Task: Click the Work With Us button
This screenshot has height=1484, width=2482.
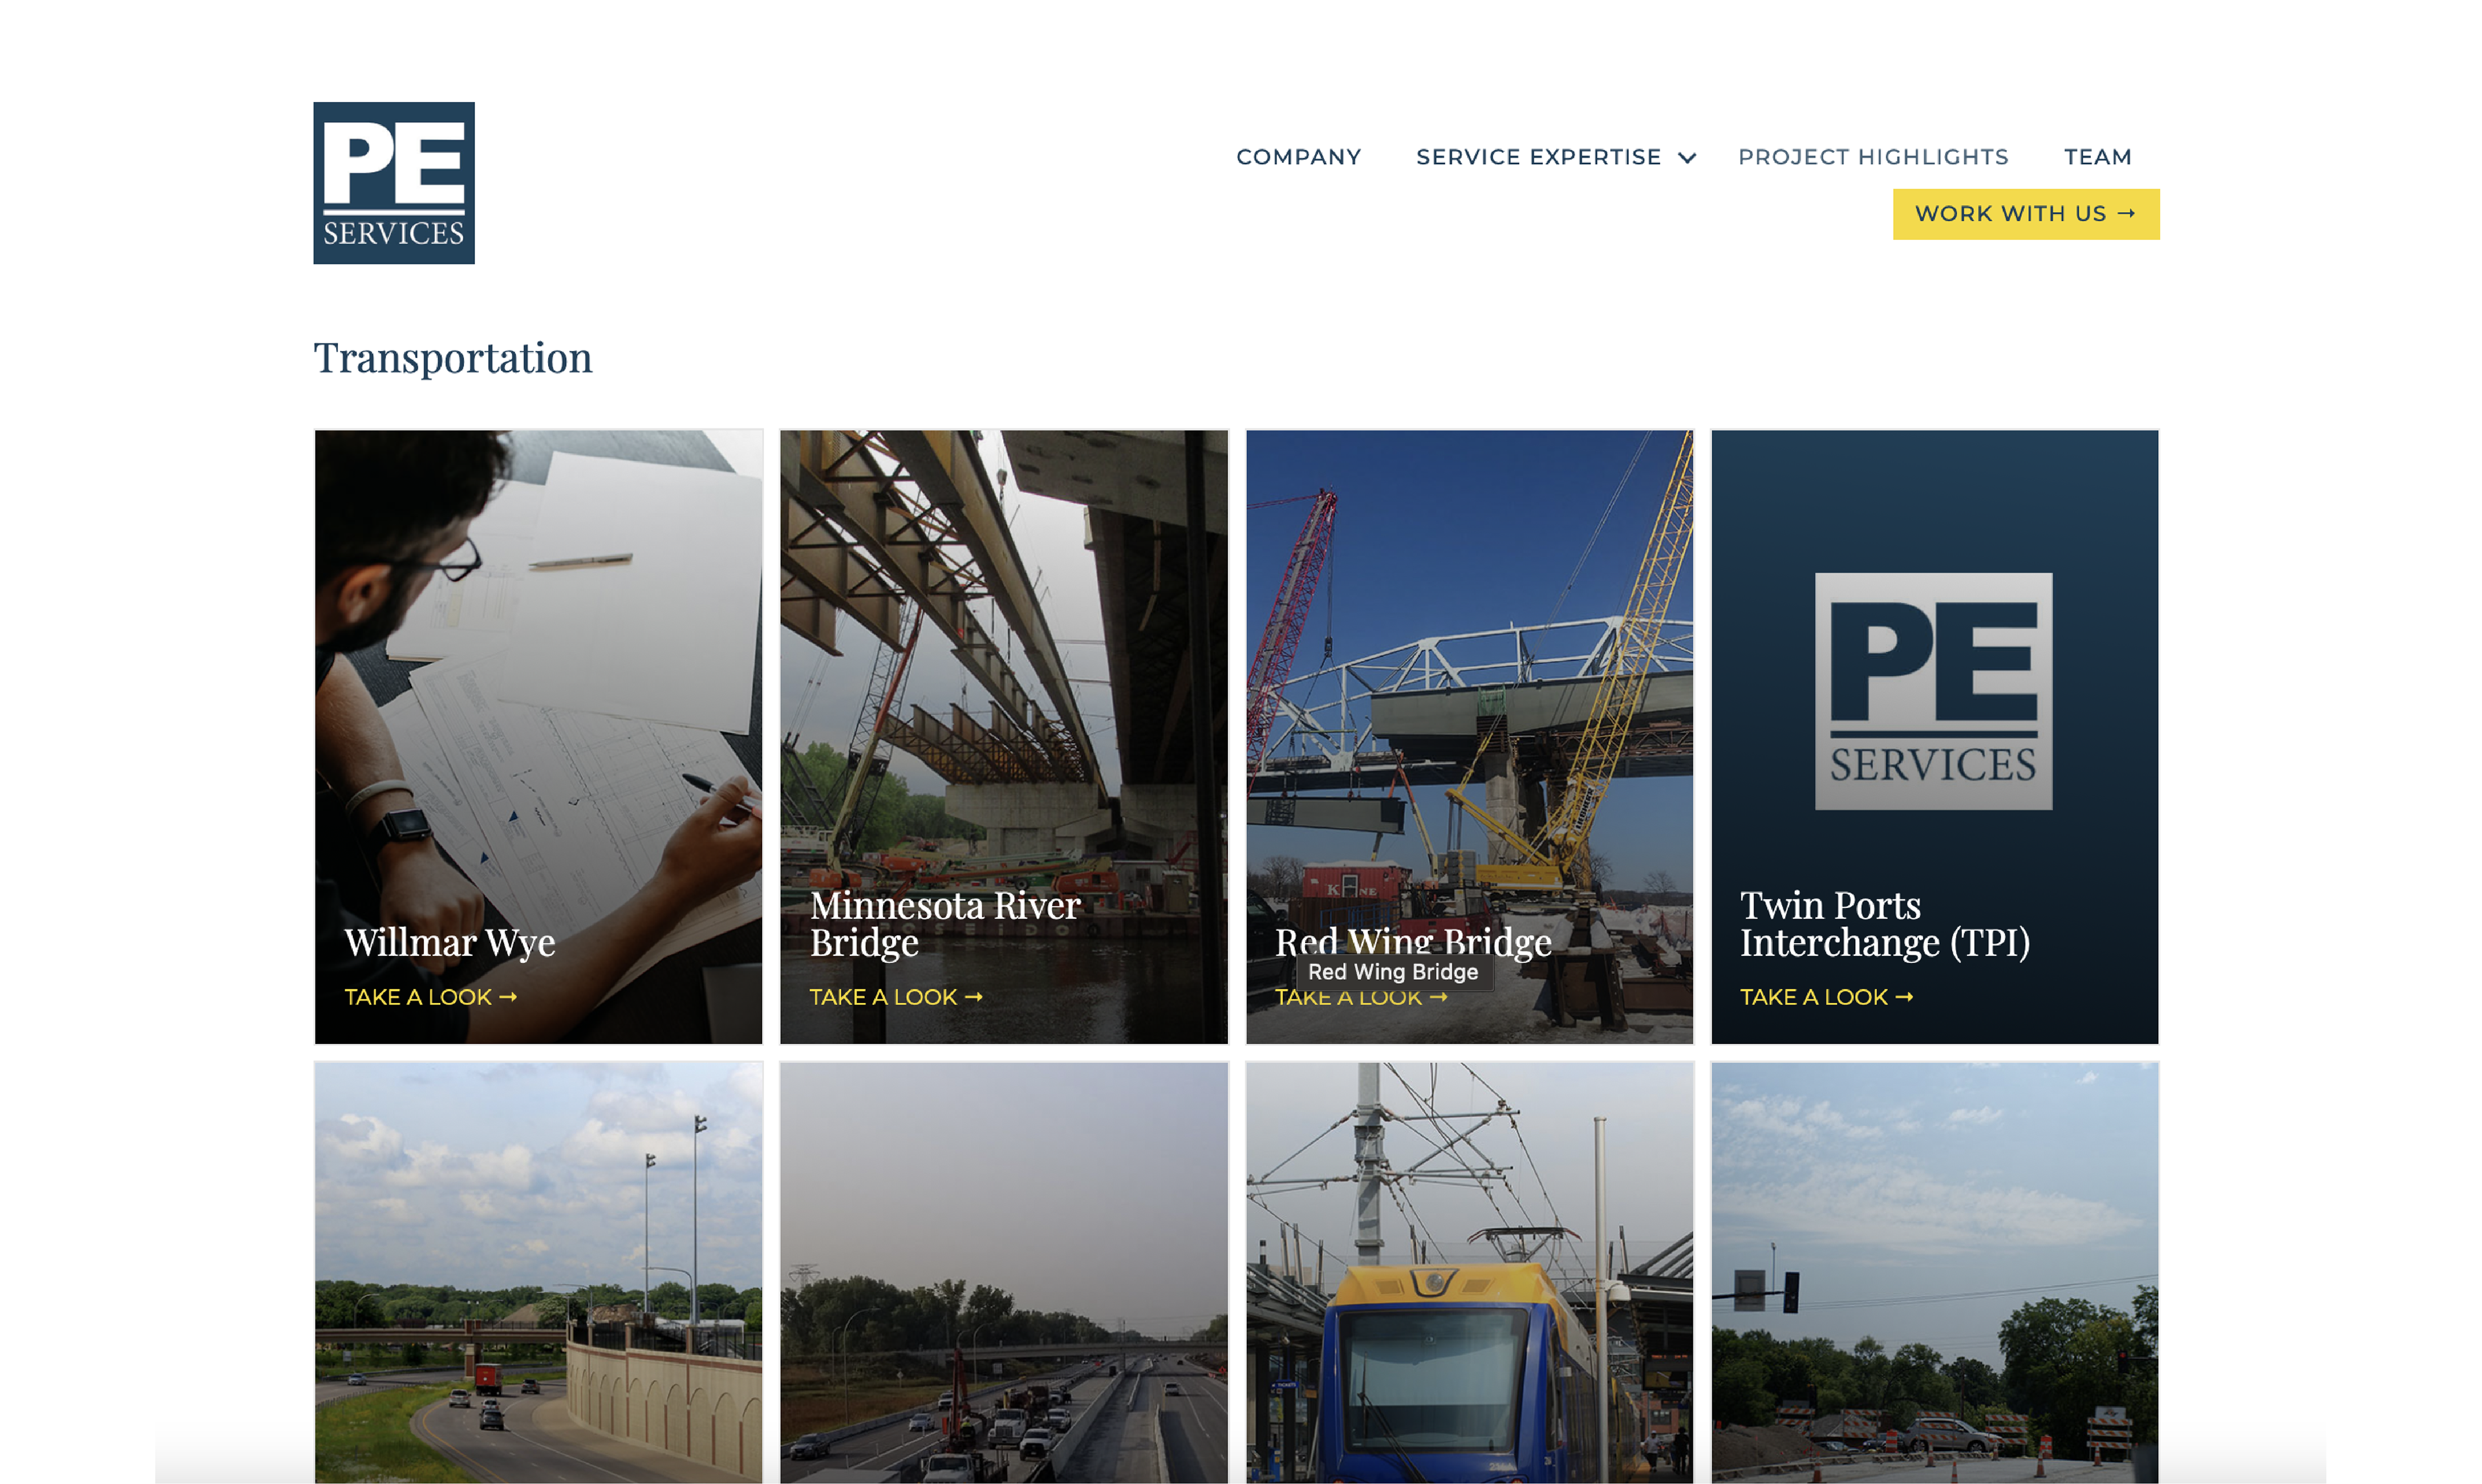Action: click(2025, 214)
